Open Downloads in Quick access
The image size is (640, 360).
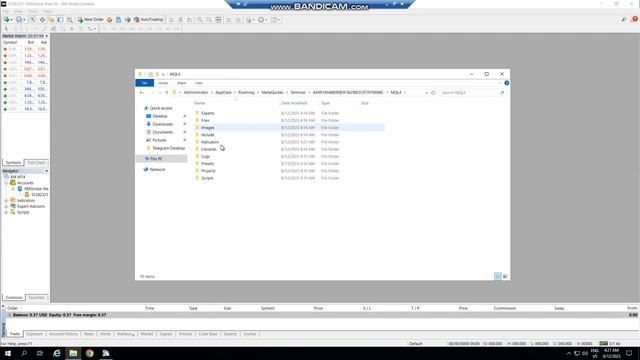pyautogui.click(x=162, y=124)
